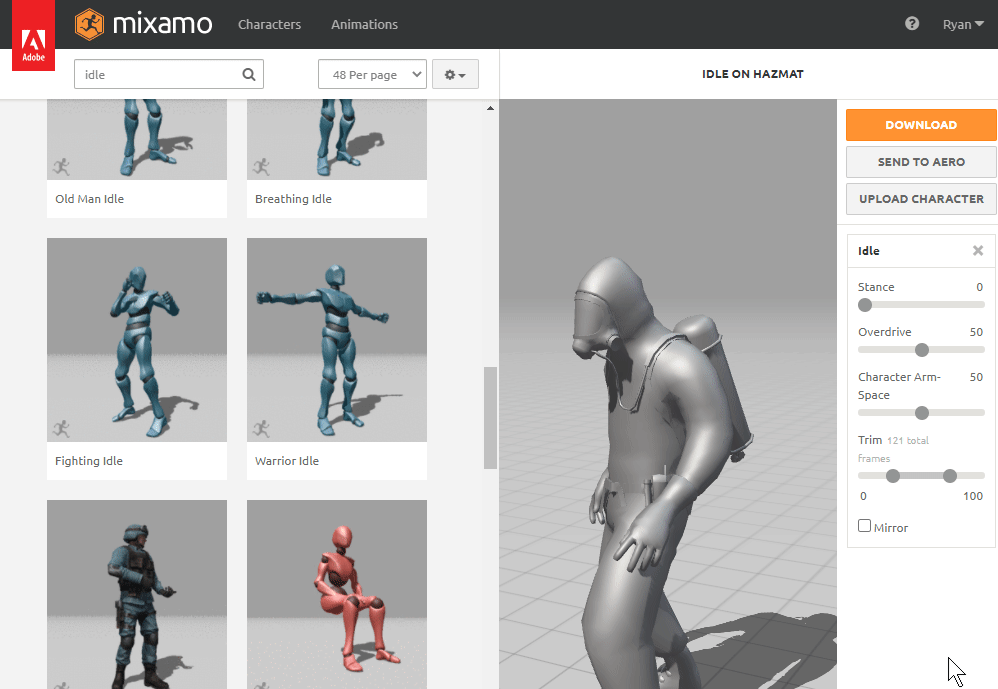Close the Idle settings panel
The image size is (998, 689).
pos(978,251)
